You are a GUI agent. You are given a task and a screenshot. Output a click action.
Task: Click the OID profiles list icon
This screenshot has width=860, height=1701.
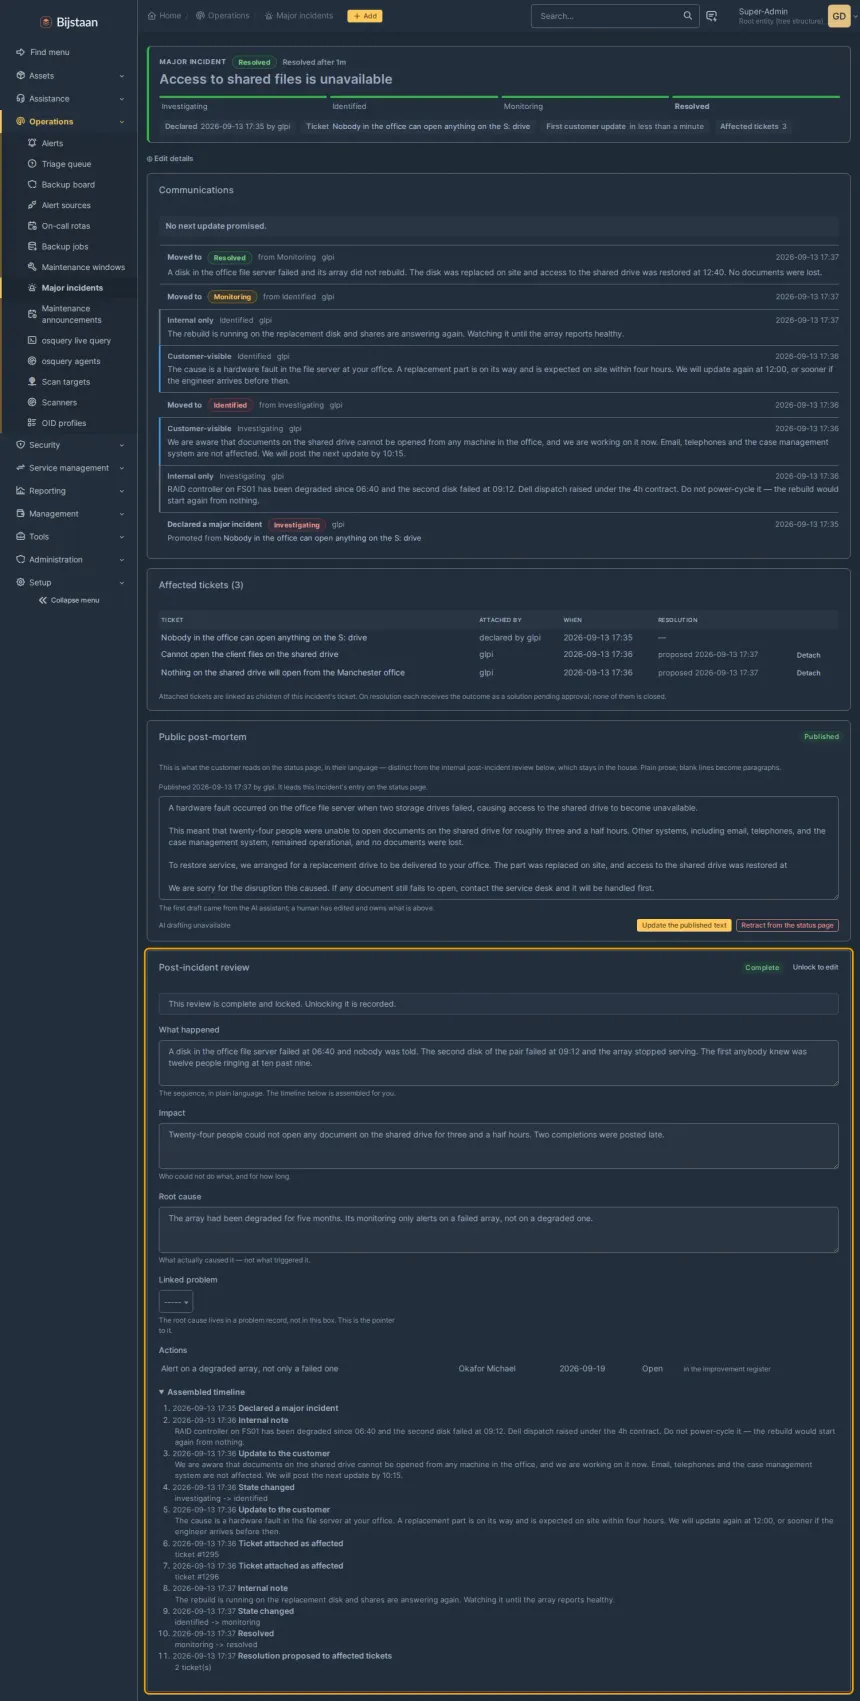pyautogui.click(x=32, y=423)
